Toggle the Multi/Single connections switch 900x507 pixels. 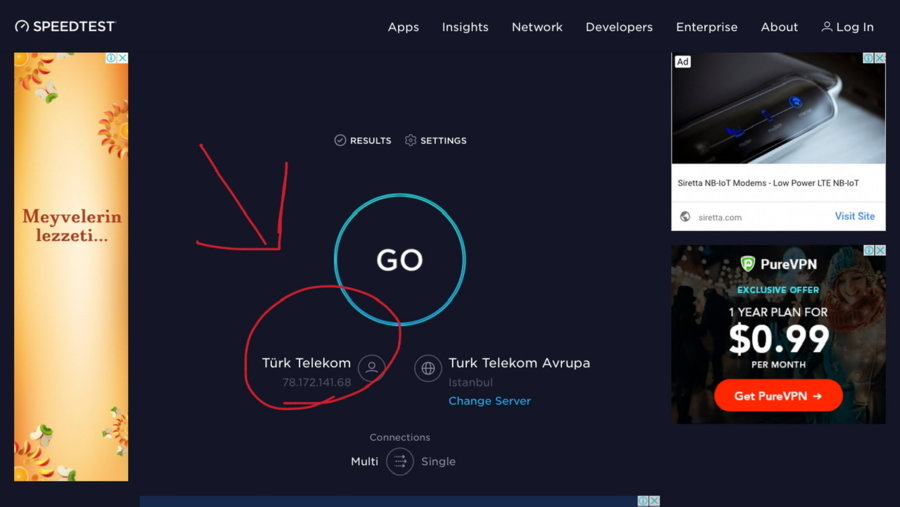400,461
